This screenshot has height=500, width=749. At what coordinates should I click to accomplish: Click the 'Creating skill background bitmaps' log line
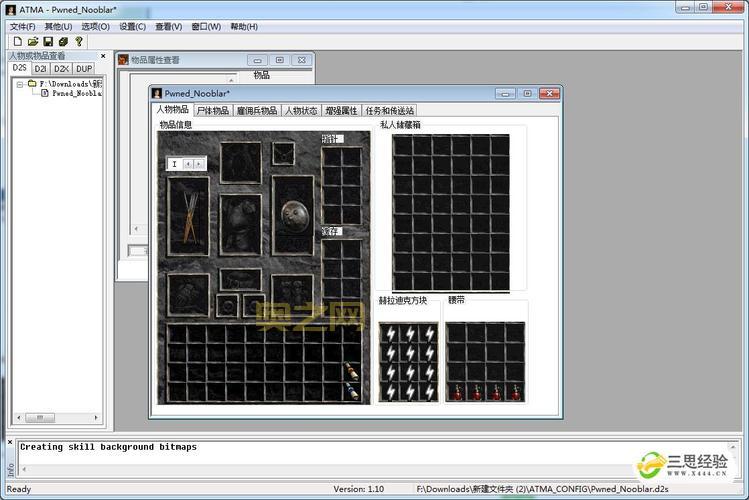click(108, 447)
